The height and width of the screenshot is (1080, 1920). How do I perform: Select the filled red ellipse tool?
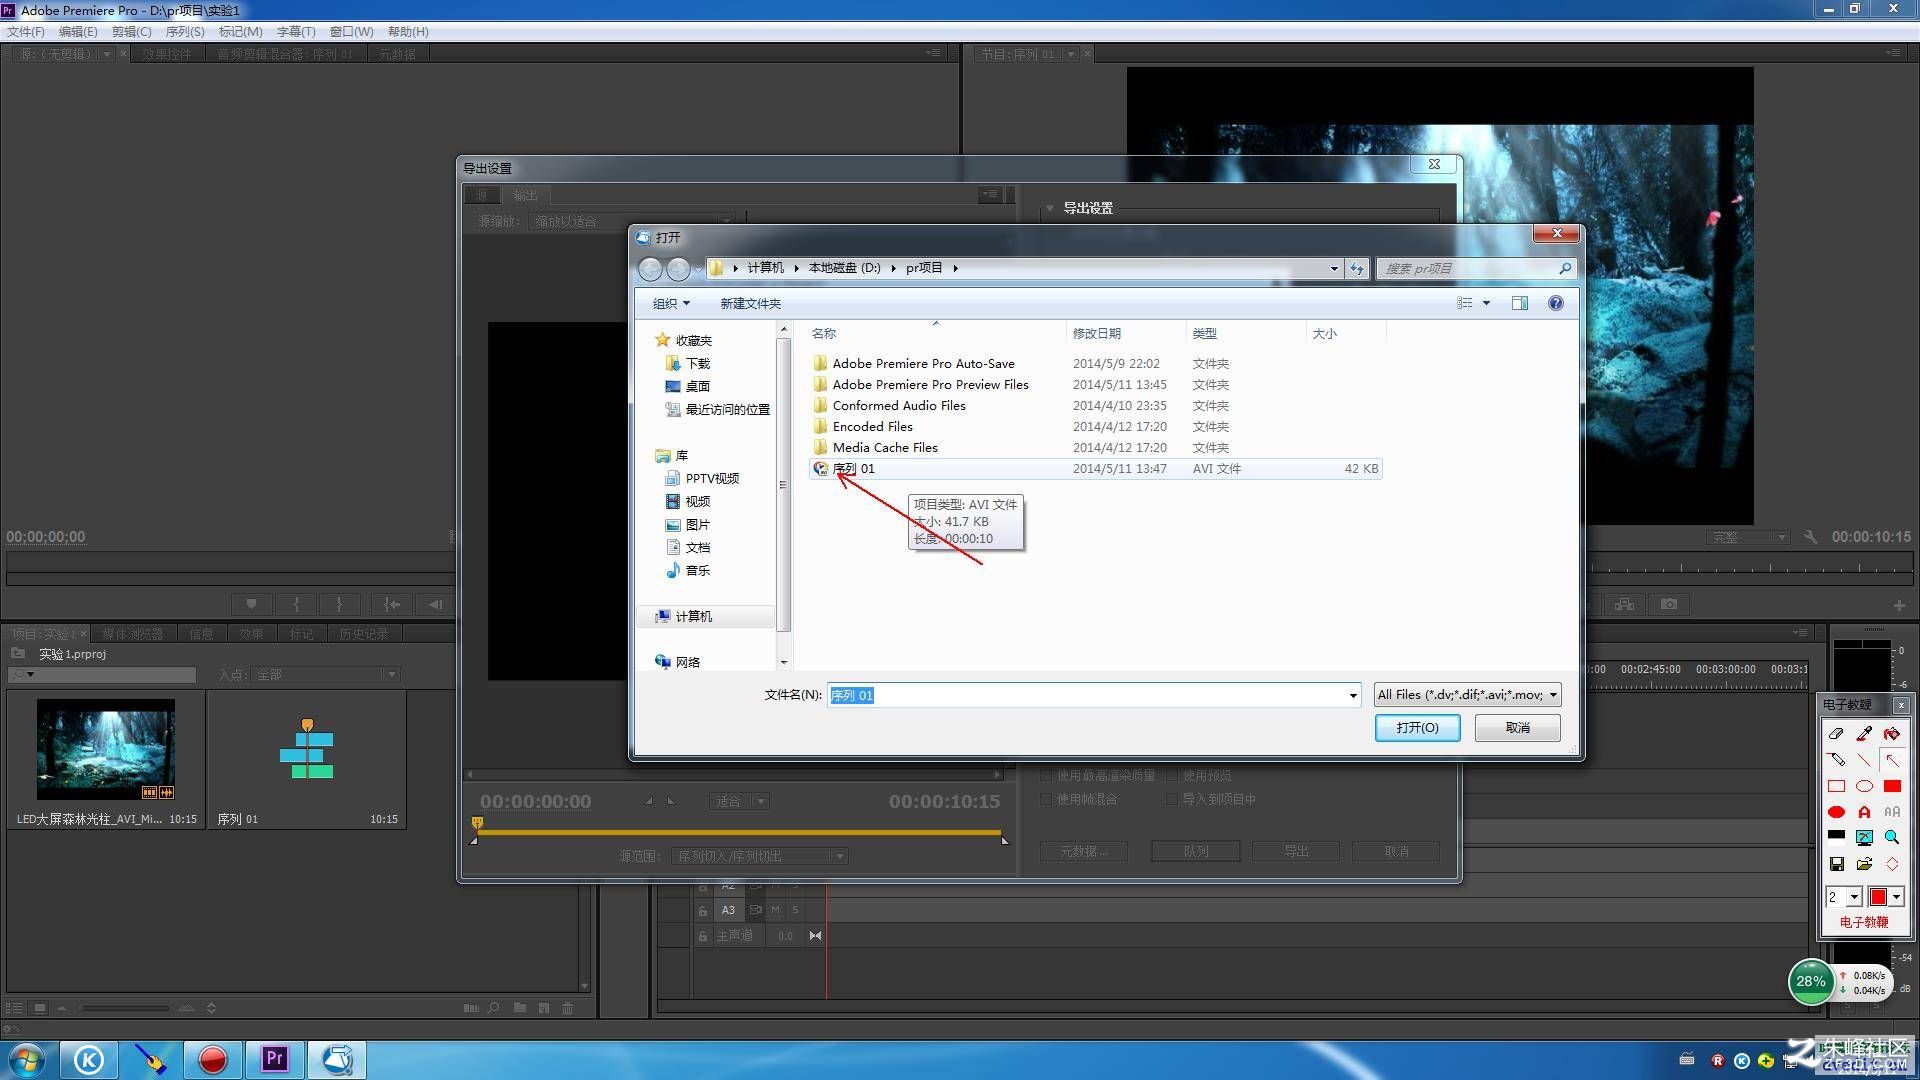(1836, 812)
